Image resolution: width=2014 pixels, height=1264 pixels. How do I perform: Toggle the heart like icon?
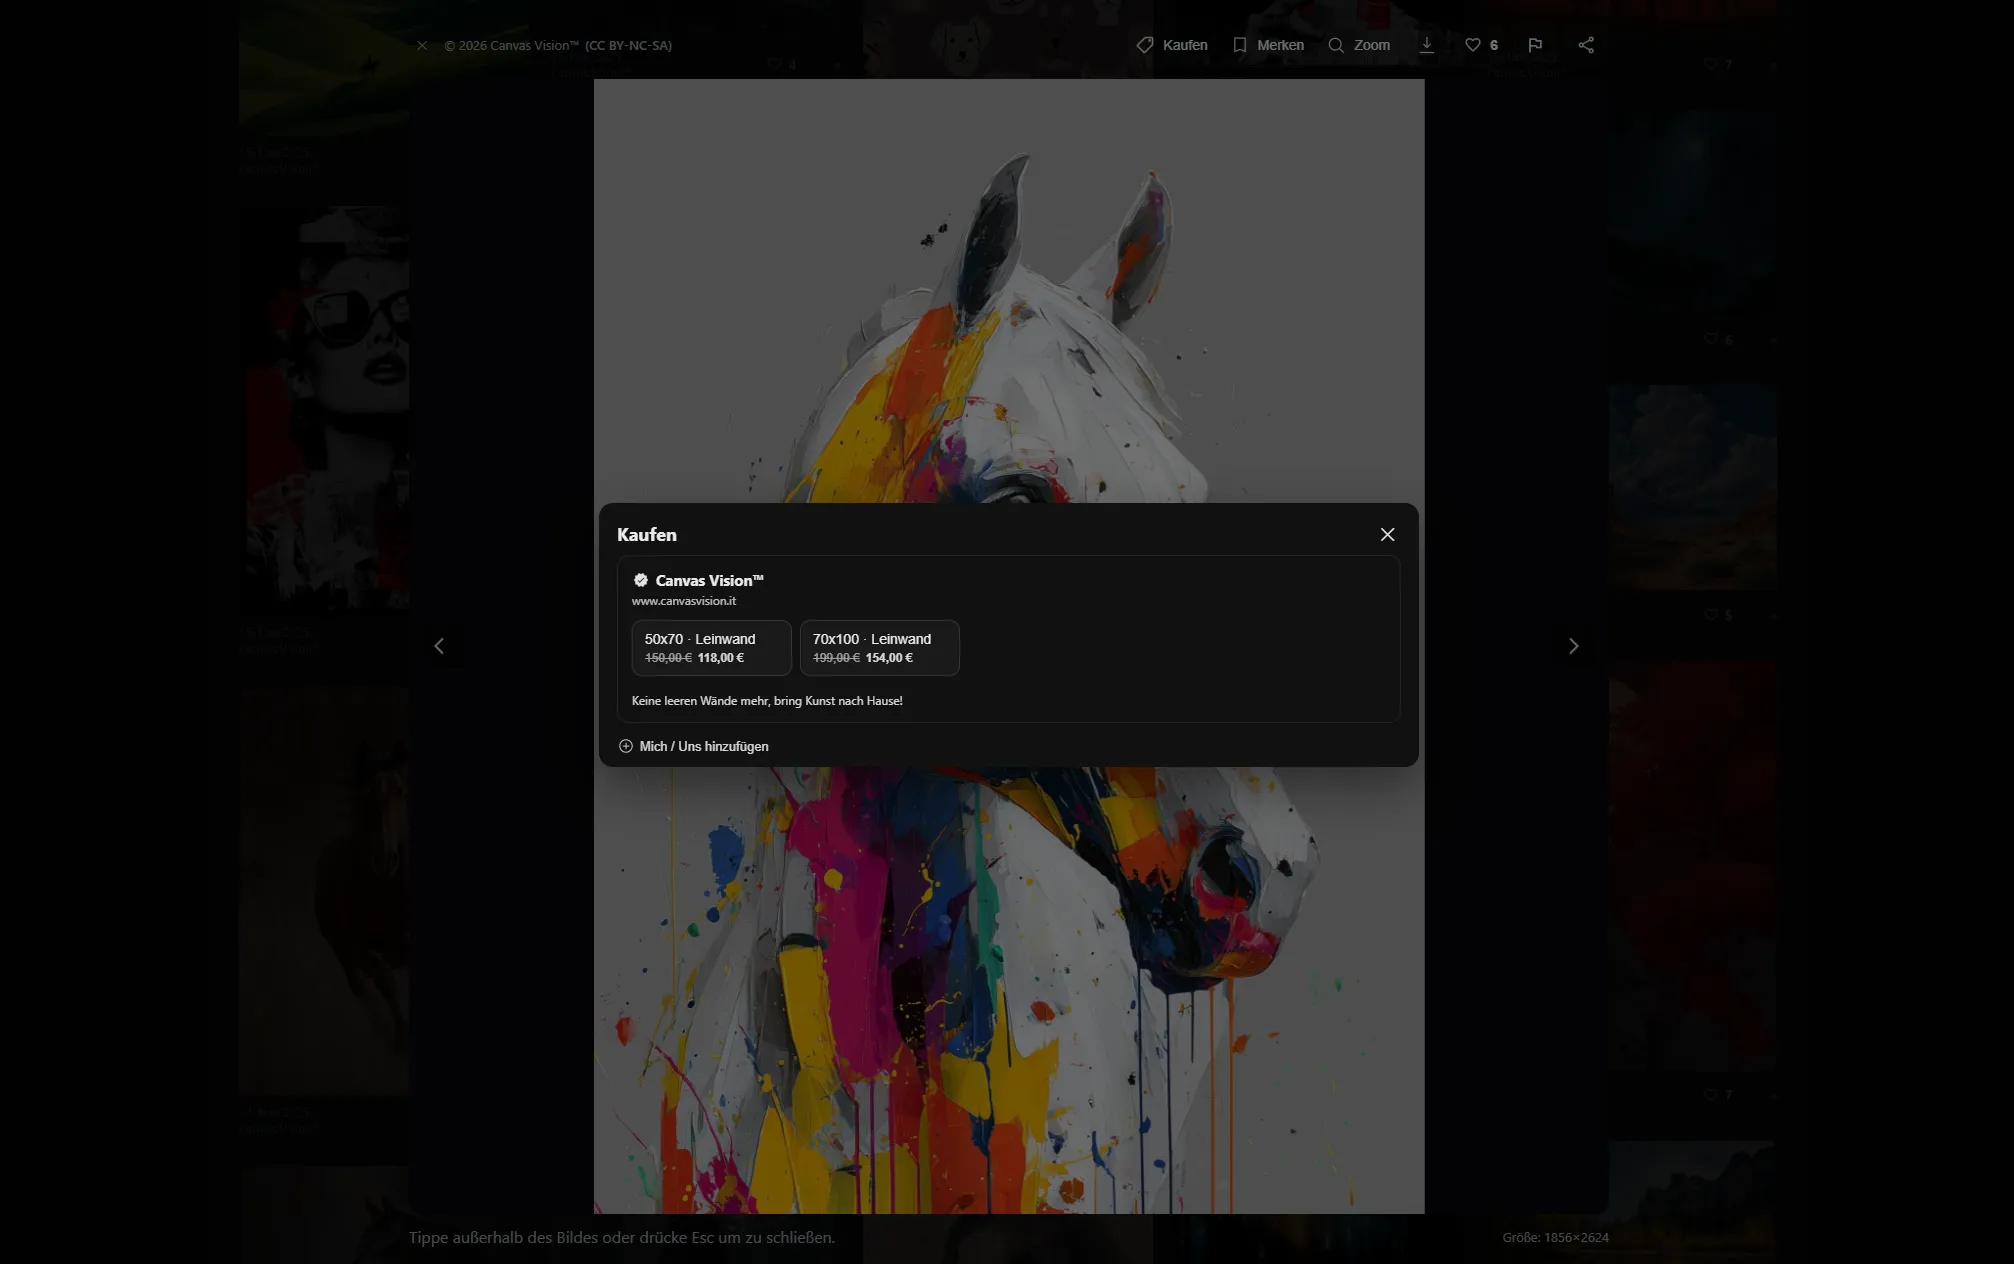pos(1472,44)
